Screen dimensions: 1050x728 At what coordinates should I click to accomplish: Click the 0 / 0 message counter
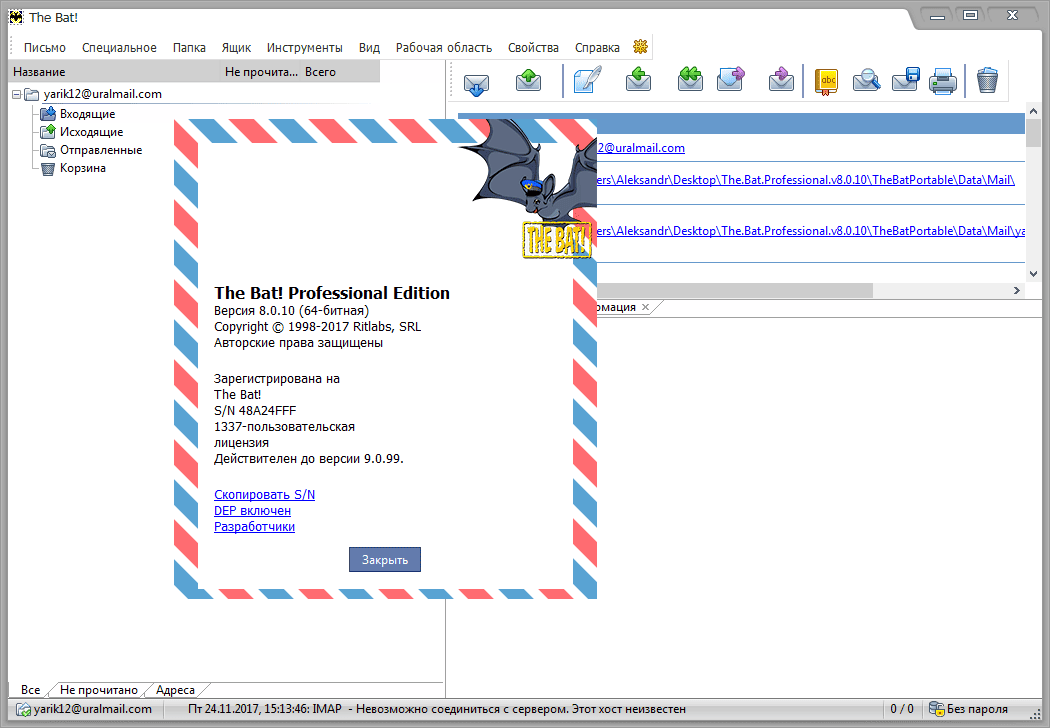(902, 709)
